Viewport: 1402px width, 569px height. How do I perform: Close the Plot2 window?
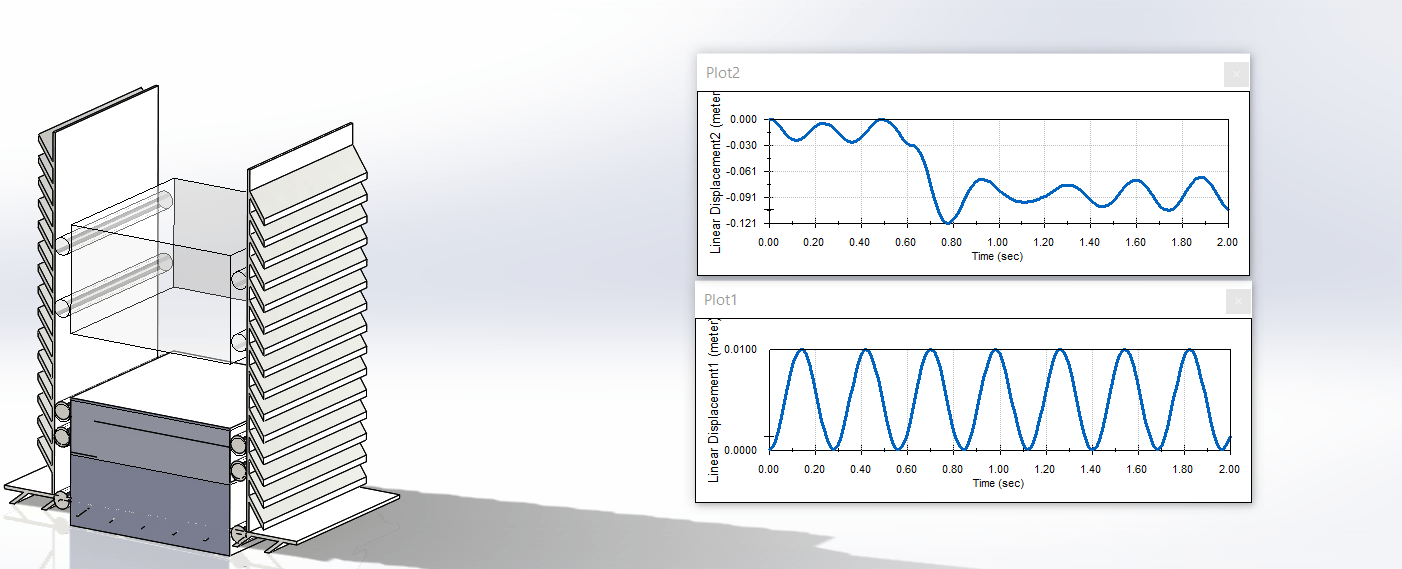1236,73
